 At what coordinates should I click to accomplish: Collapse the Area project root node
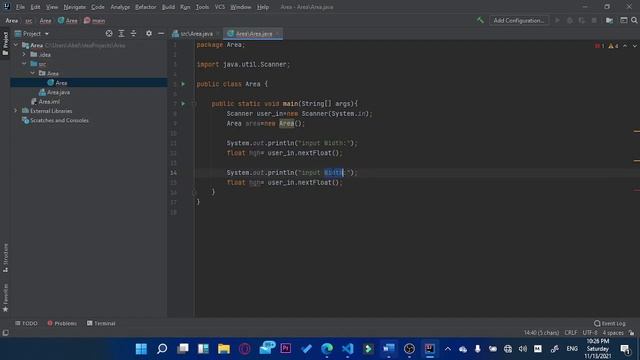click(x=16, y=45)
